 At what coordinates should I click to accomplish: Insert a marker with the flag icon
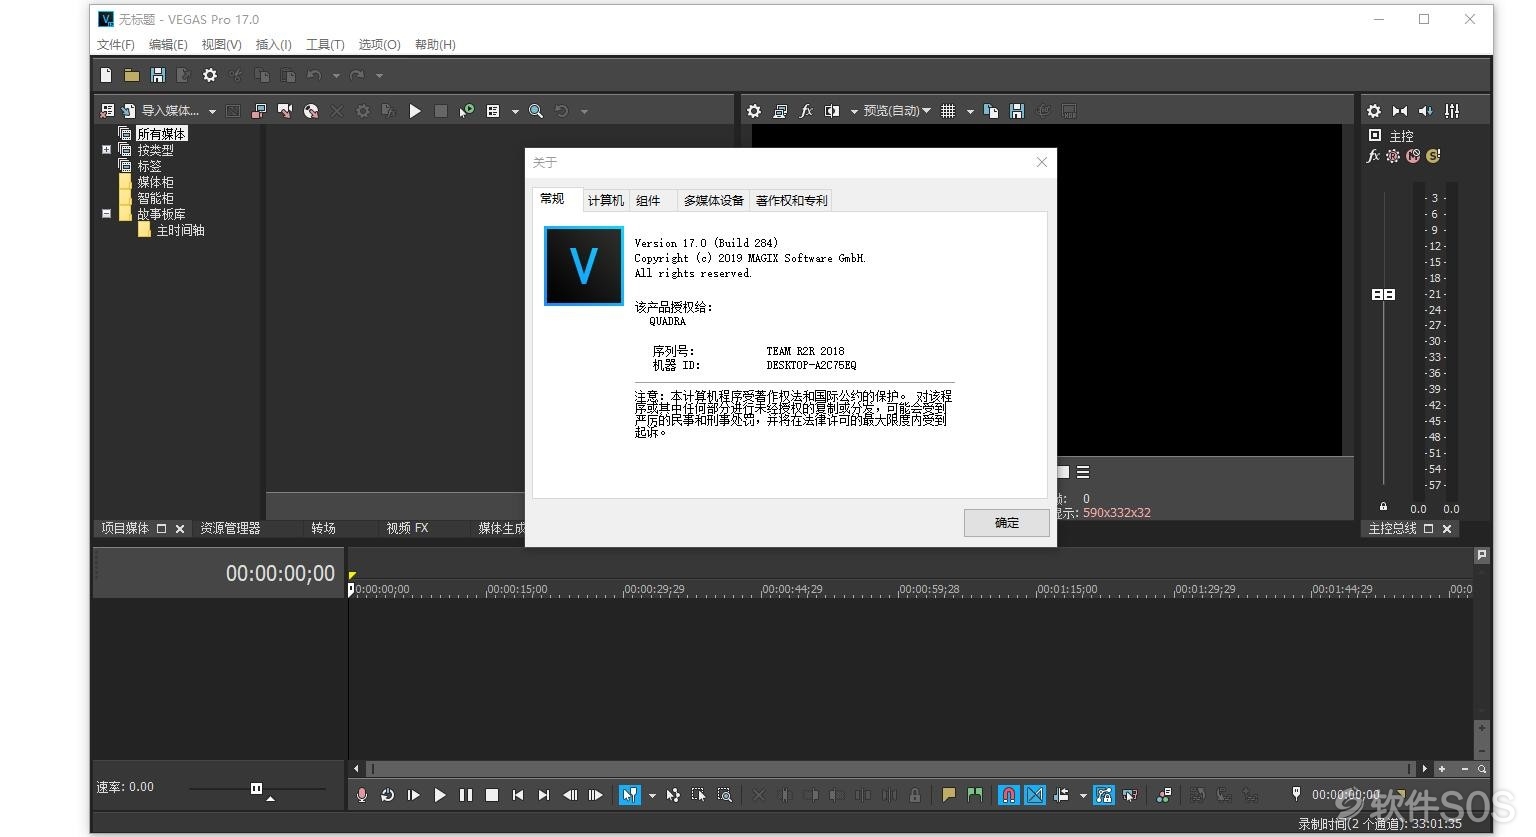(x=949, y=795)
